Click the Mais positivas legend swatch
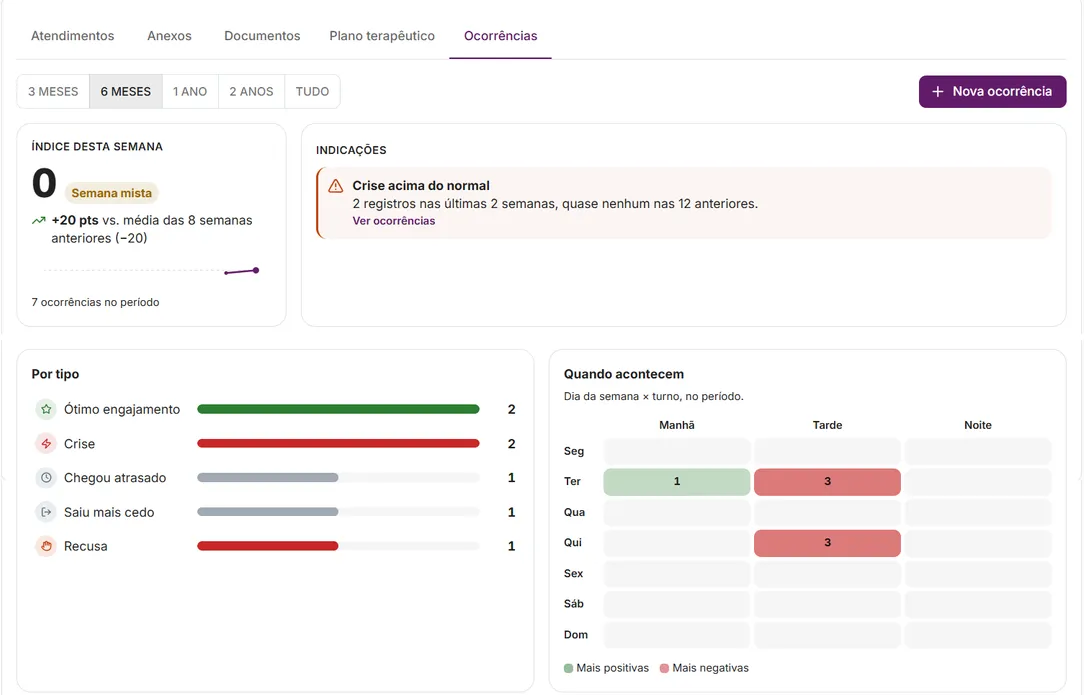 [568, 668]
